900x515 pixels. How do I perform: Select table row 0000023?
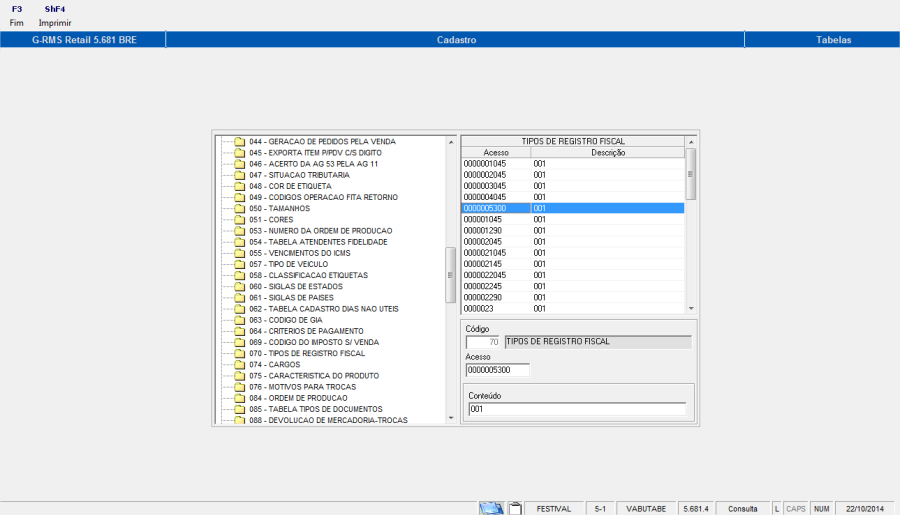pos(573,308)
